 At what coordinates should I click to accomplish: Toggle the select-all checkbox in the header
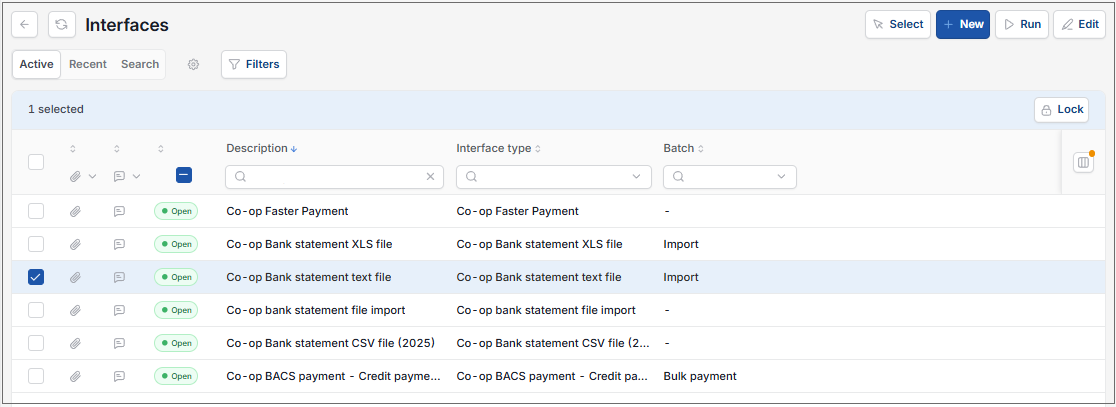tap(36, 162)
